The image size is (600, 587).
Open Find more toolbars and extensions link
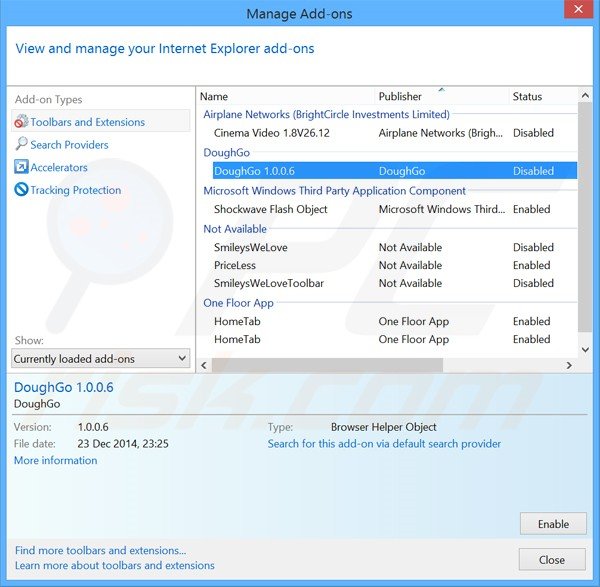click(100, 550)
